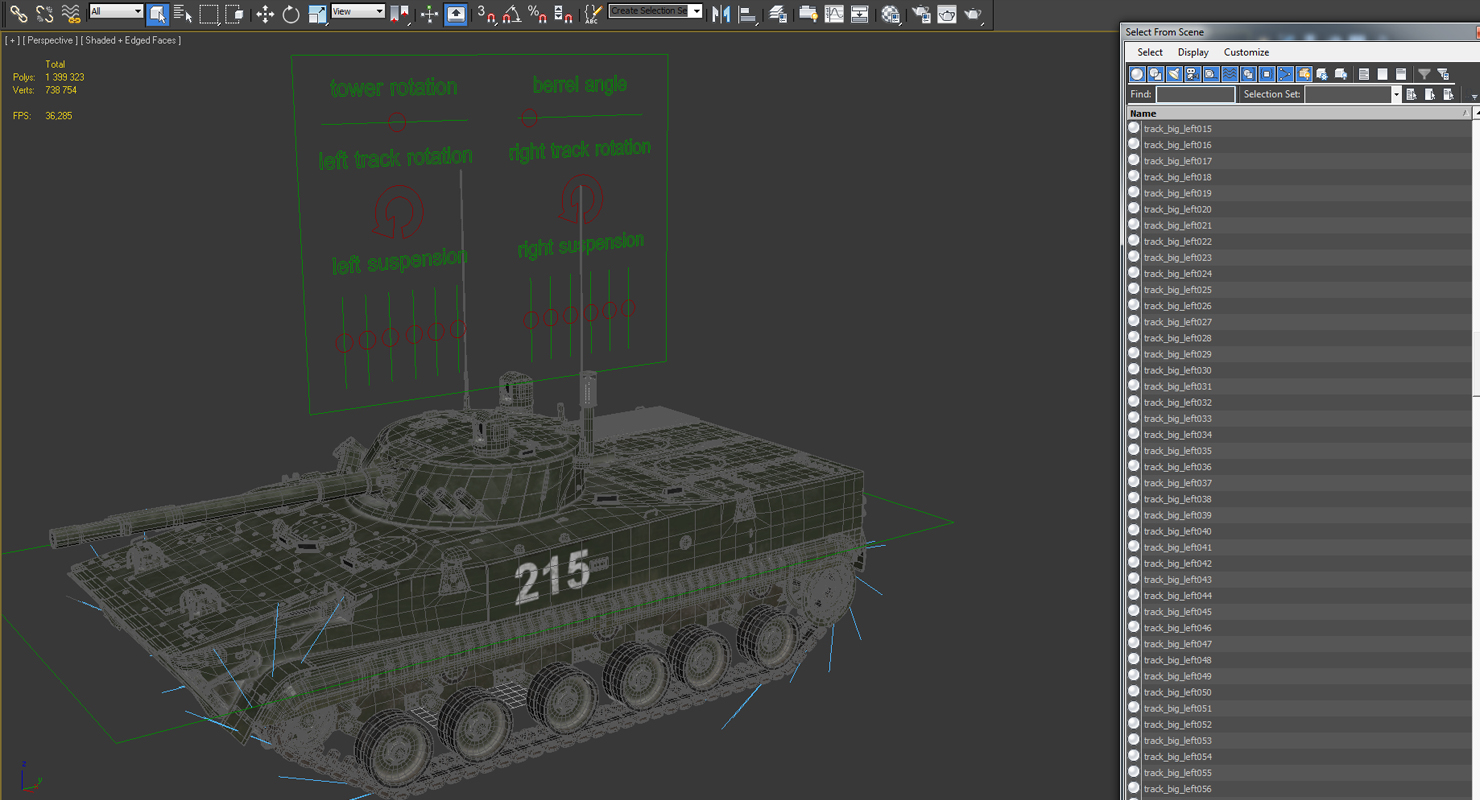Toggle 3D Snaps
The height and width of the screenshot is (800, 1480).
(x=487, y=14)
